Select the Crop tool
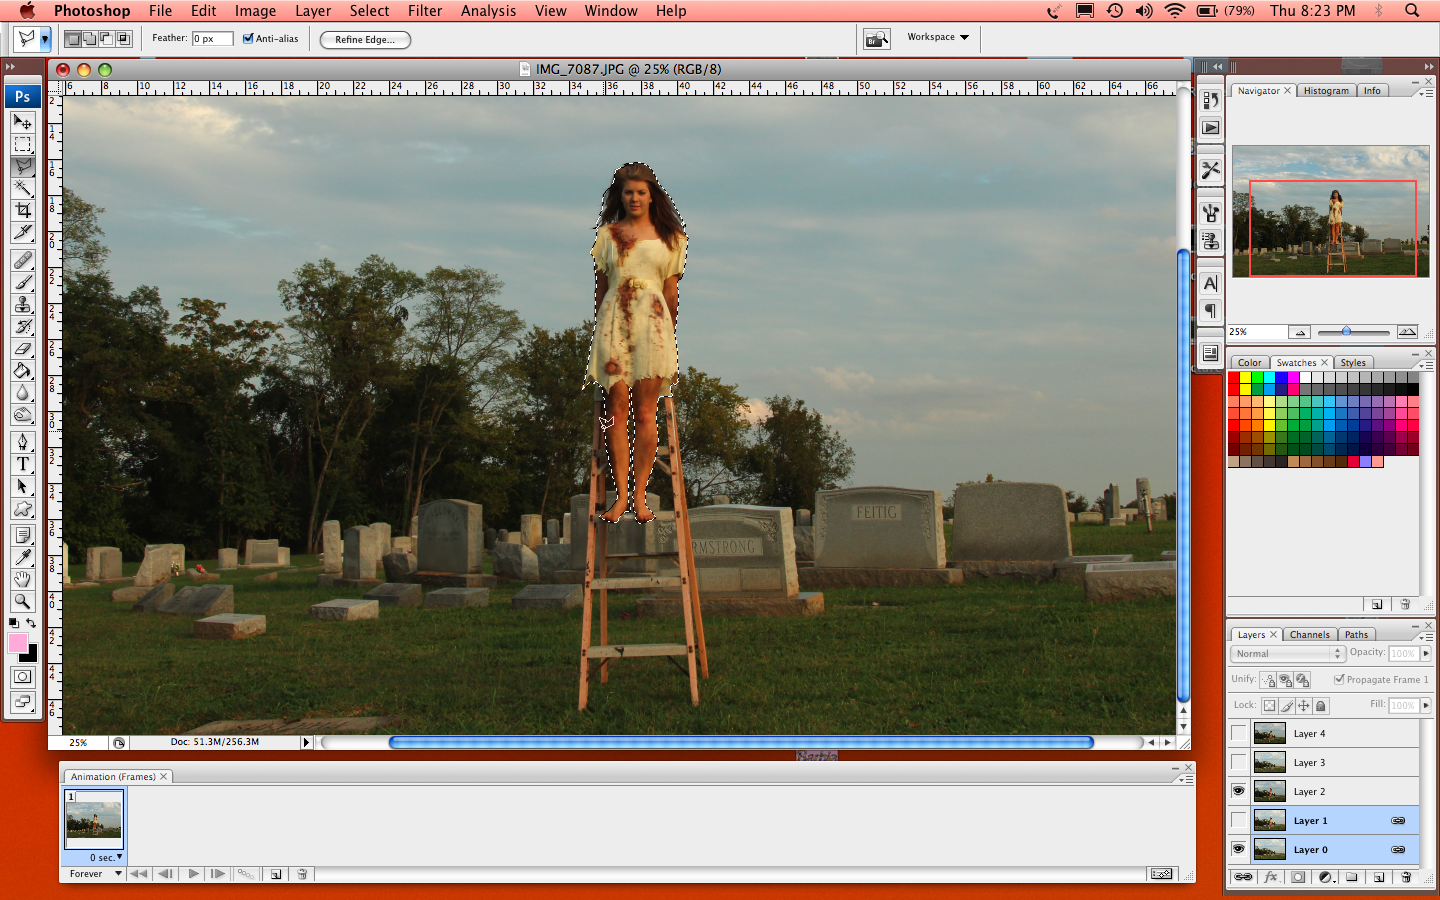This screenshot has width=1440, height=900. click(22, 210)
